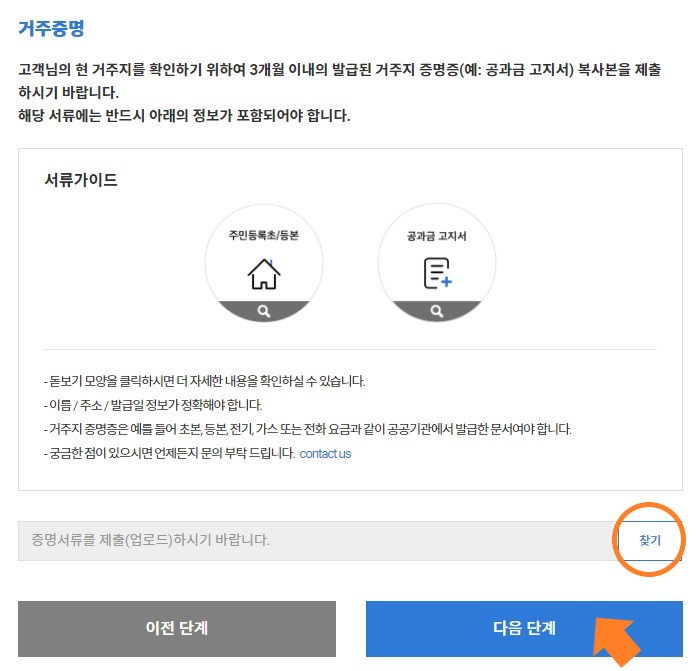Click the 해당 서류에는 반드시 sentence
The image size is (696, 671).
(184, 116)
